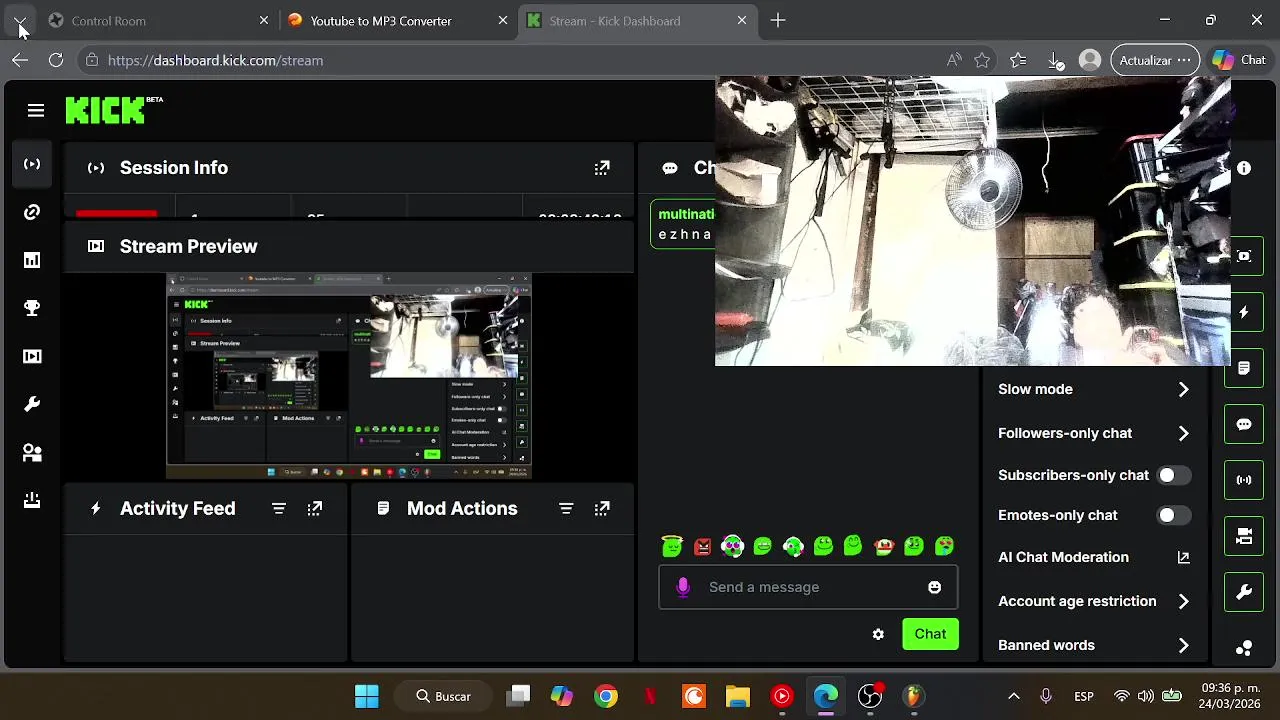Image resolution: width=1280 pixels, height=720 pixels.
Task: Open browser profile avatar
Action: (x=1090, y=61)
